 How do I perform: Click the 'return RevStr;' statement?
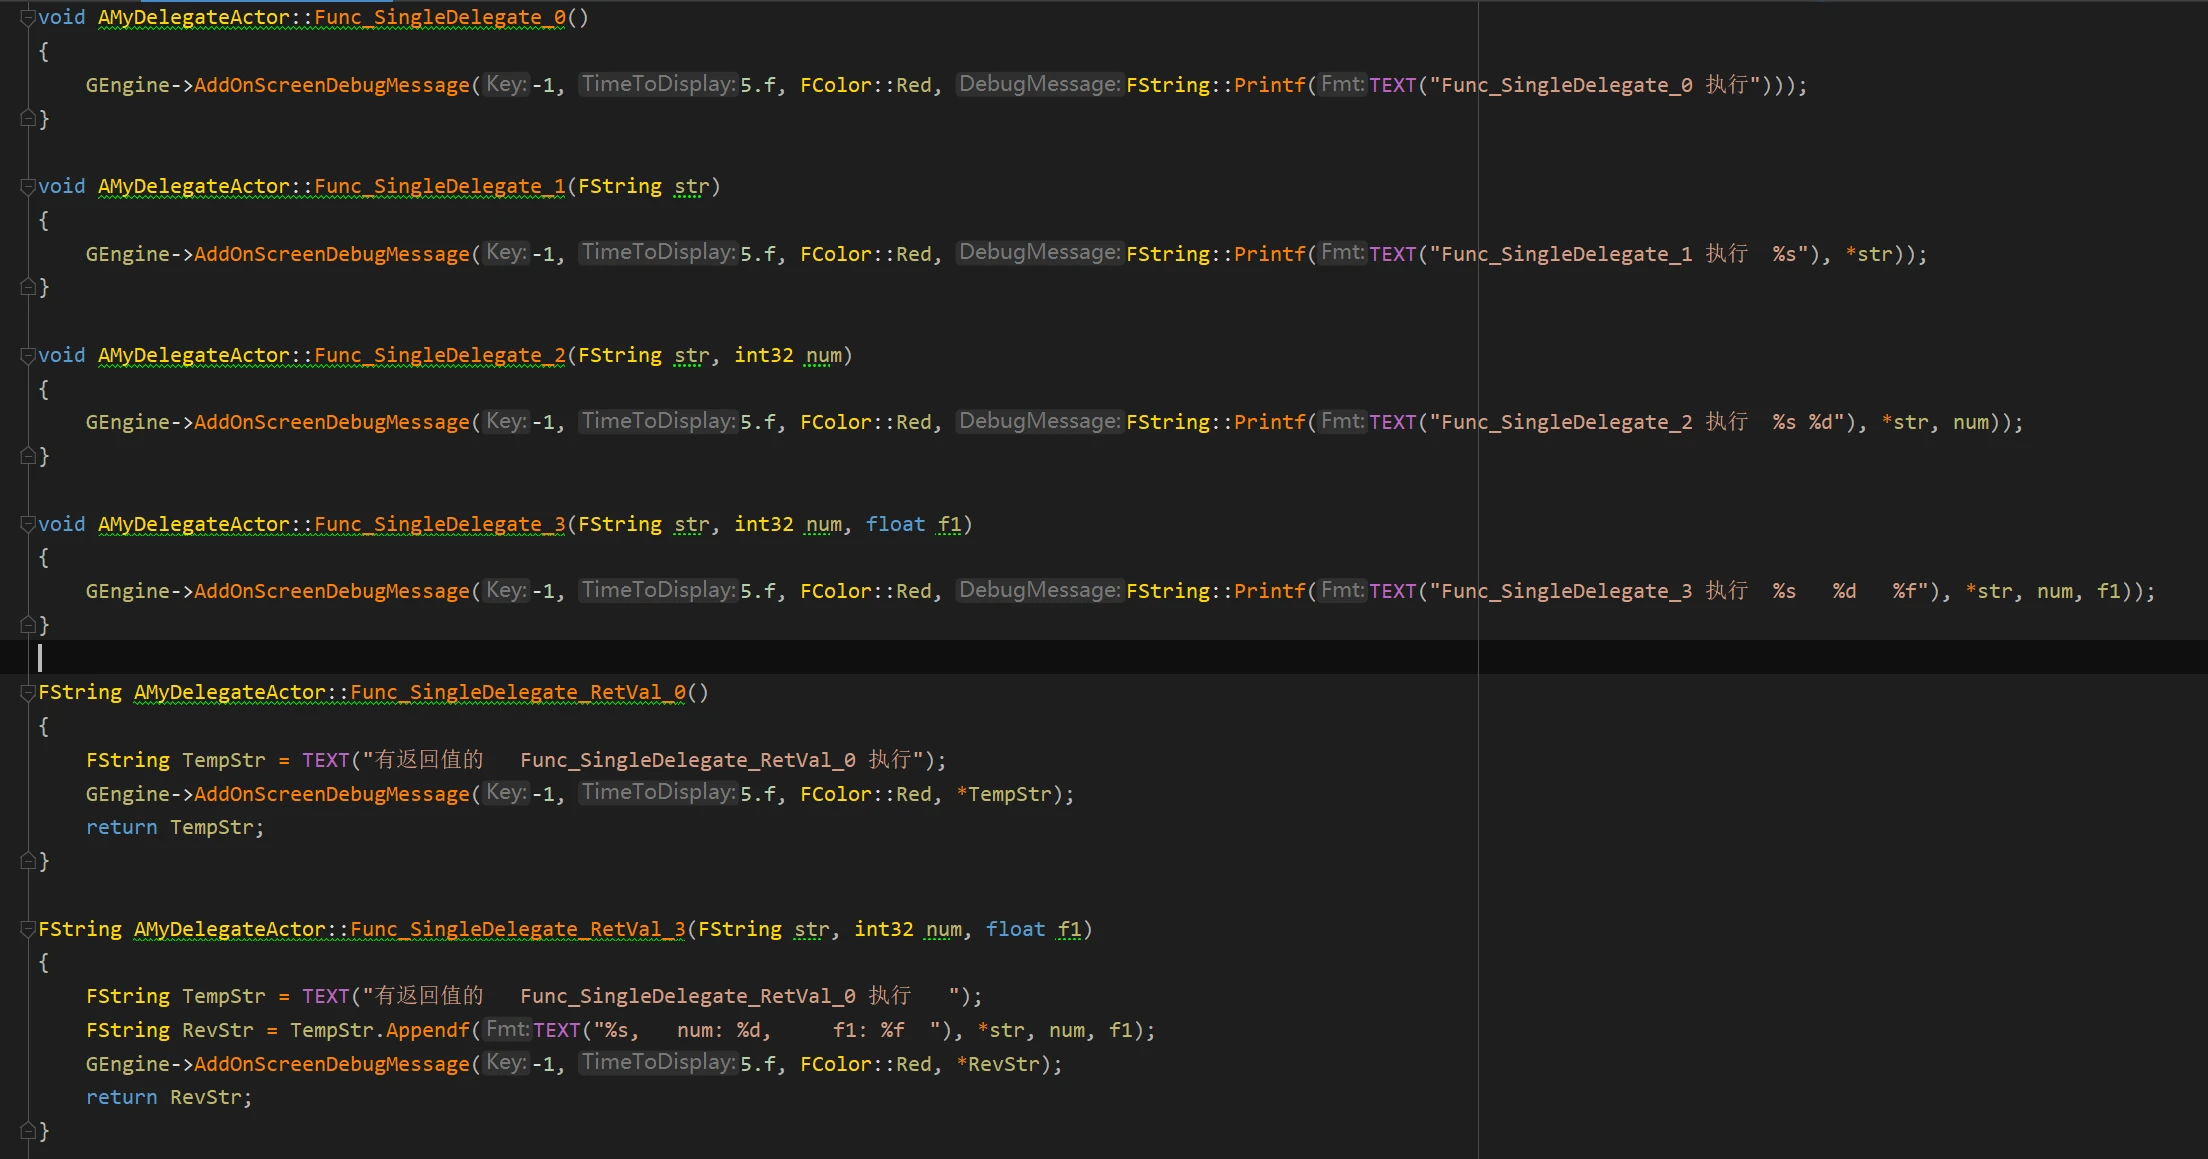click(x=169, y=1098)
